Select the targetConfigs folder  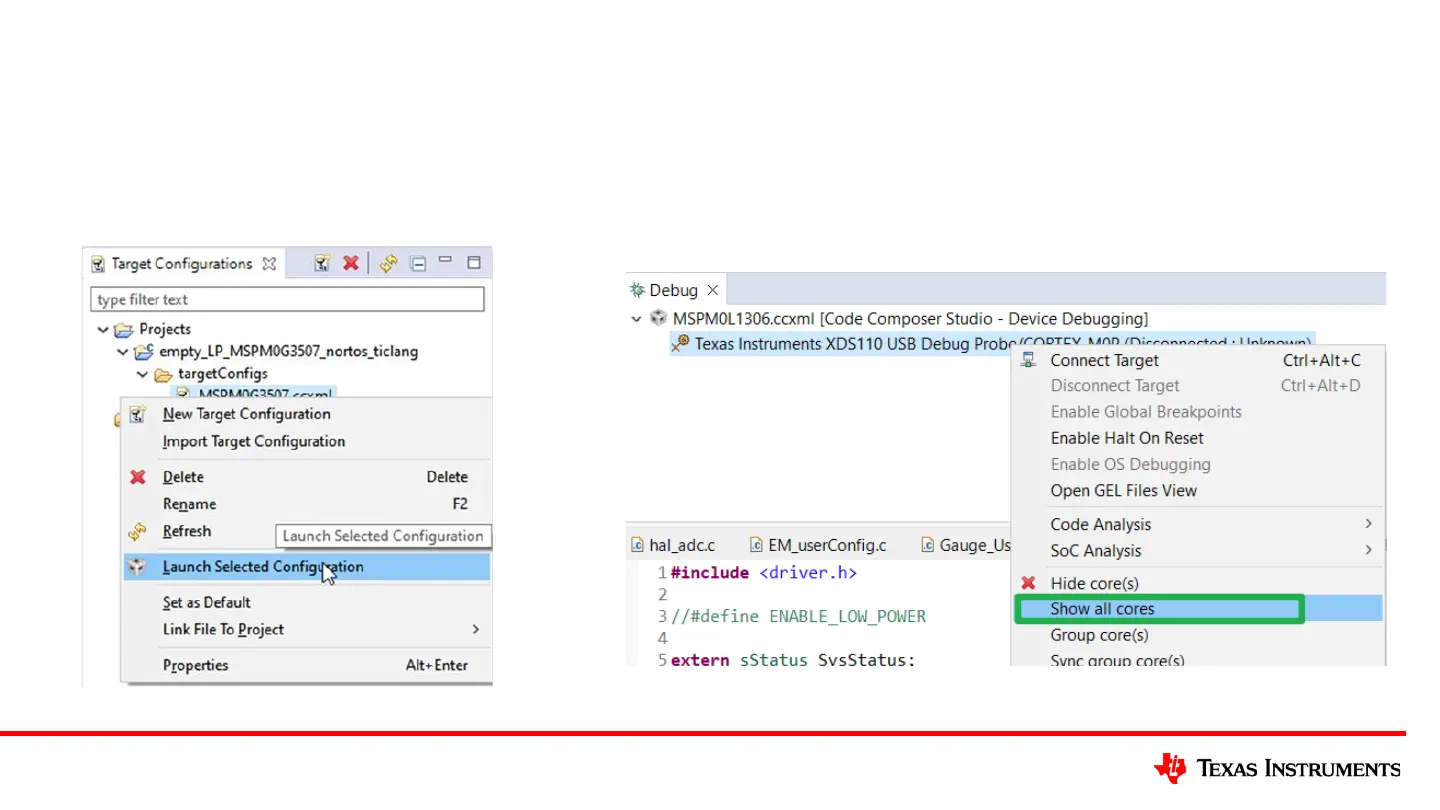[x=223, y=373]
